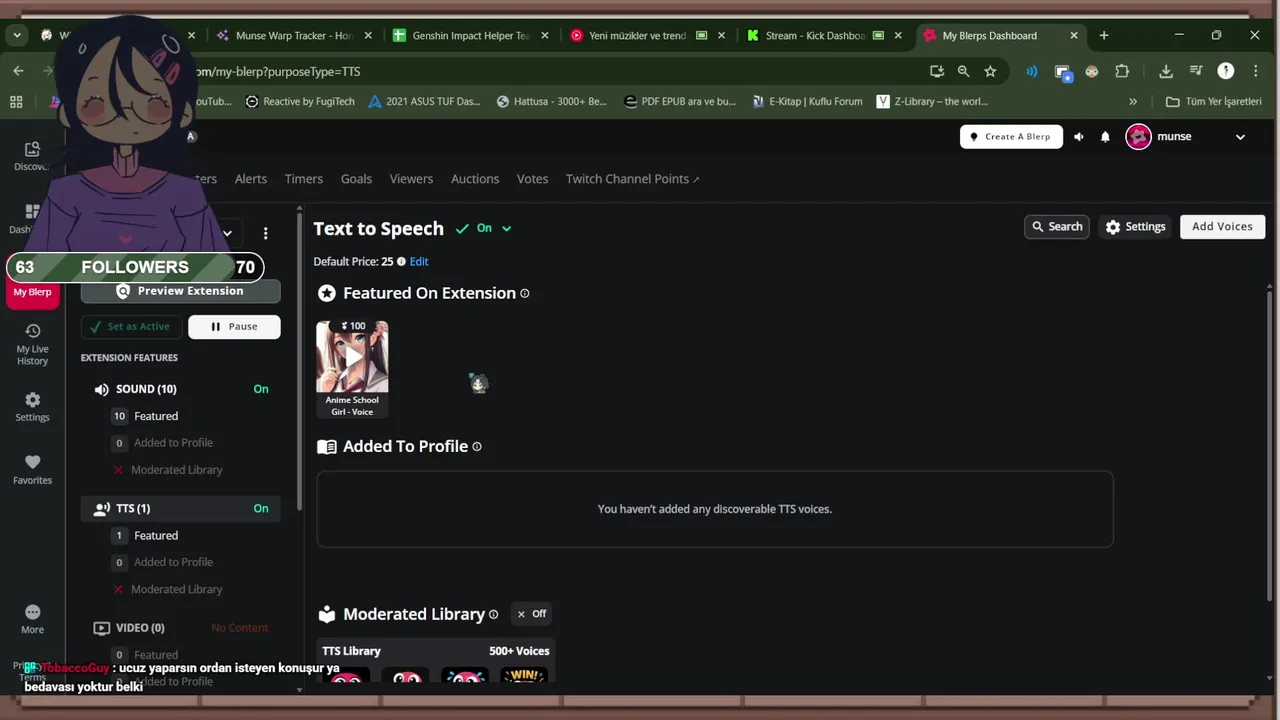The image size is (1280, 720).
Task: Toggle Text to Speech On dropdown
Action: pyautogui.click(x=484, y=228)
